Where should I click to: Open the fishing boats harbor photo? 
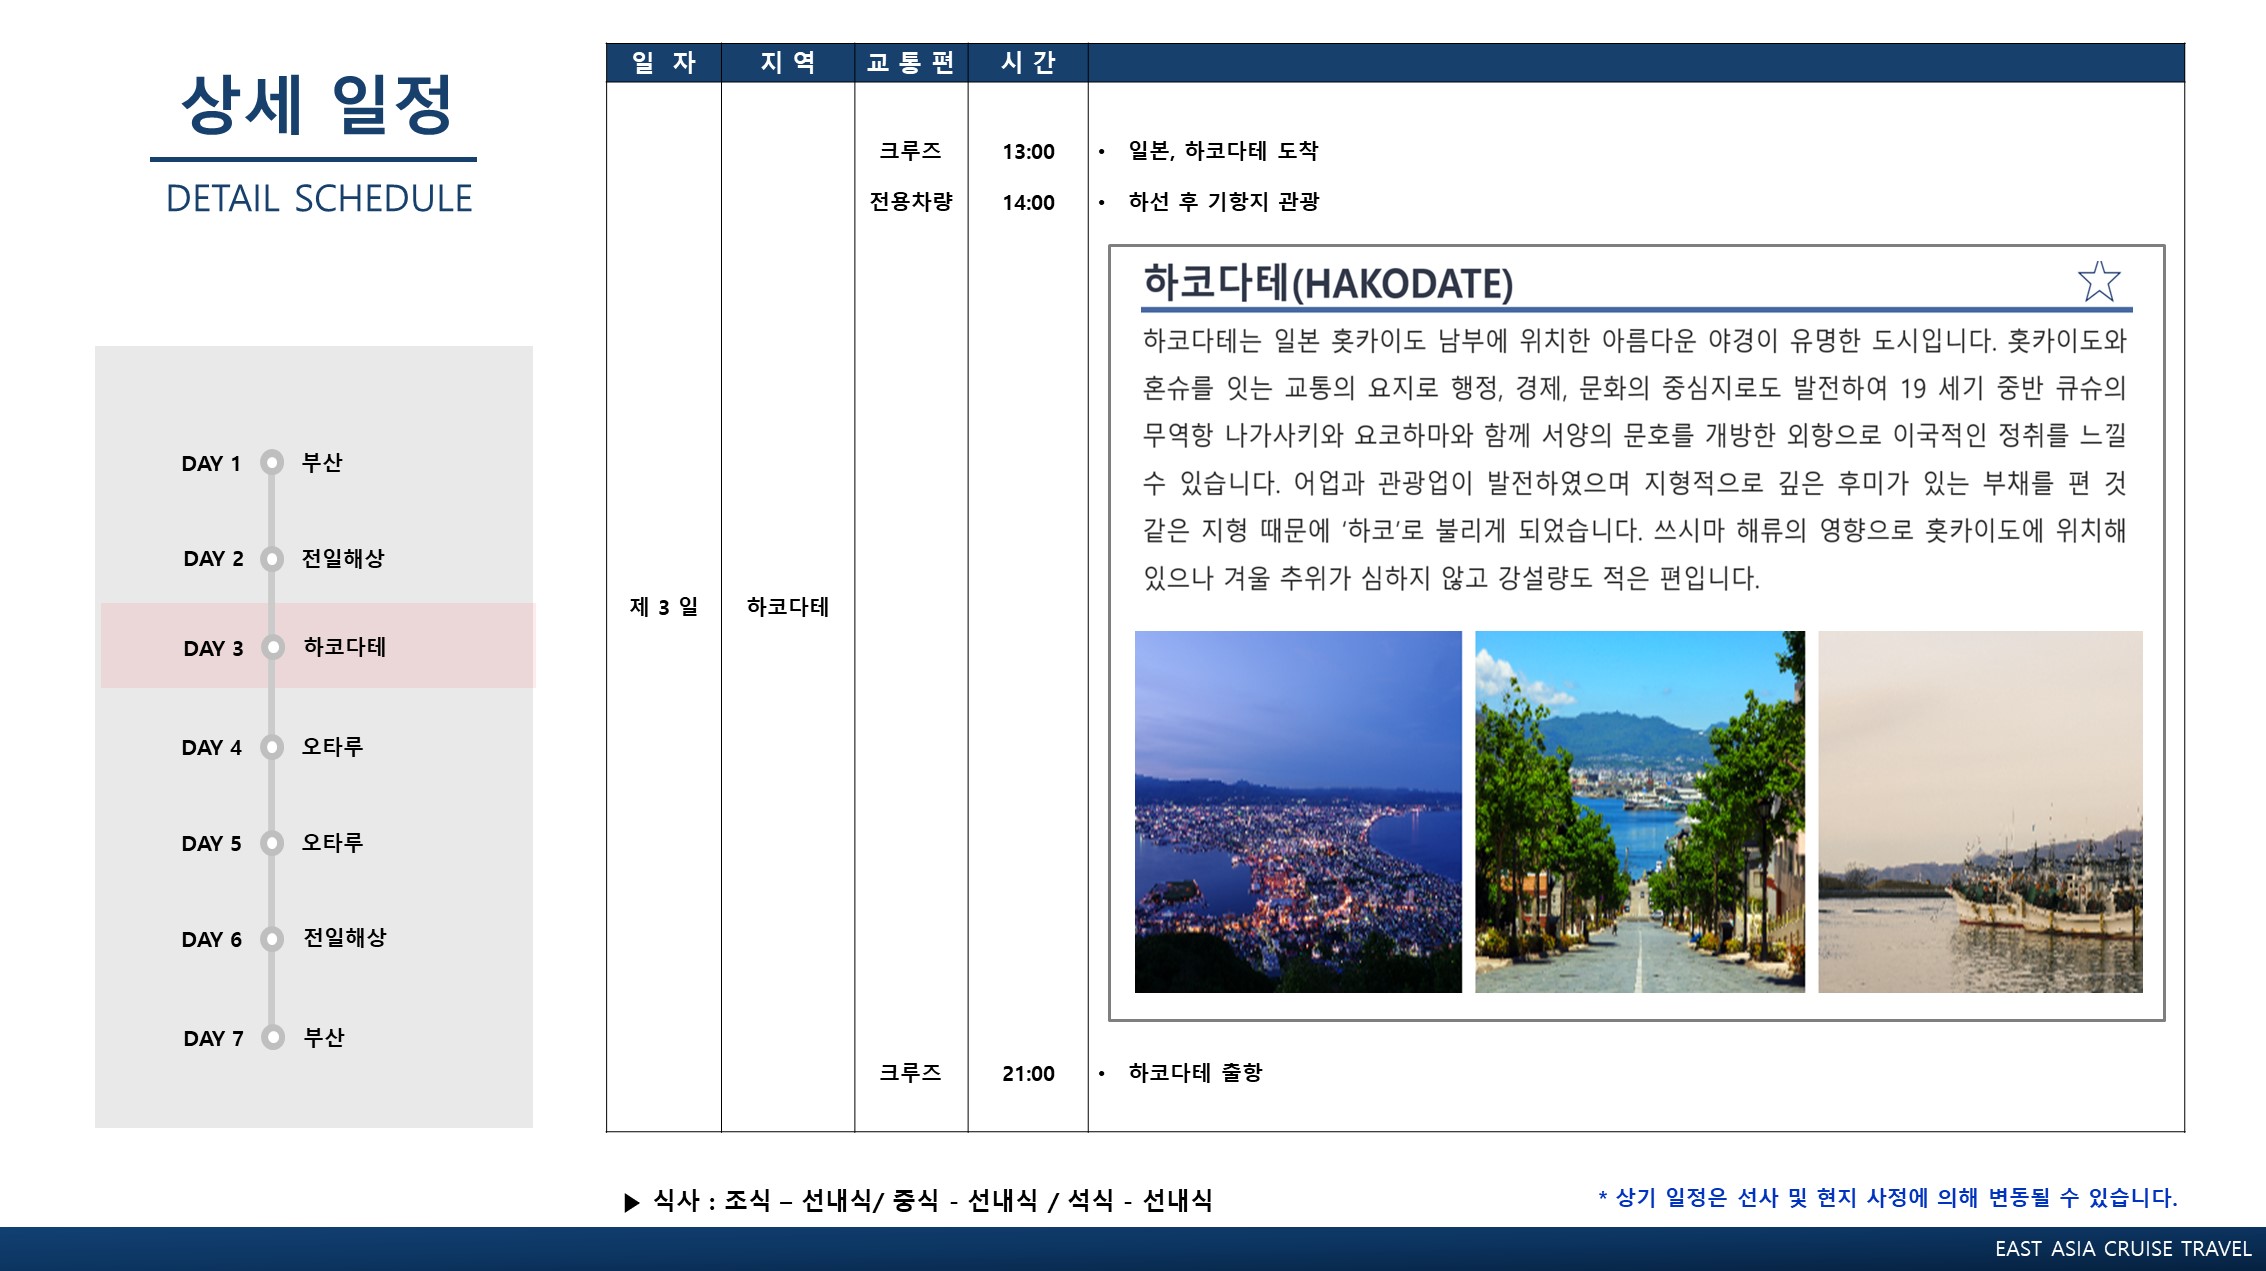[1980, 811]
